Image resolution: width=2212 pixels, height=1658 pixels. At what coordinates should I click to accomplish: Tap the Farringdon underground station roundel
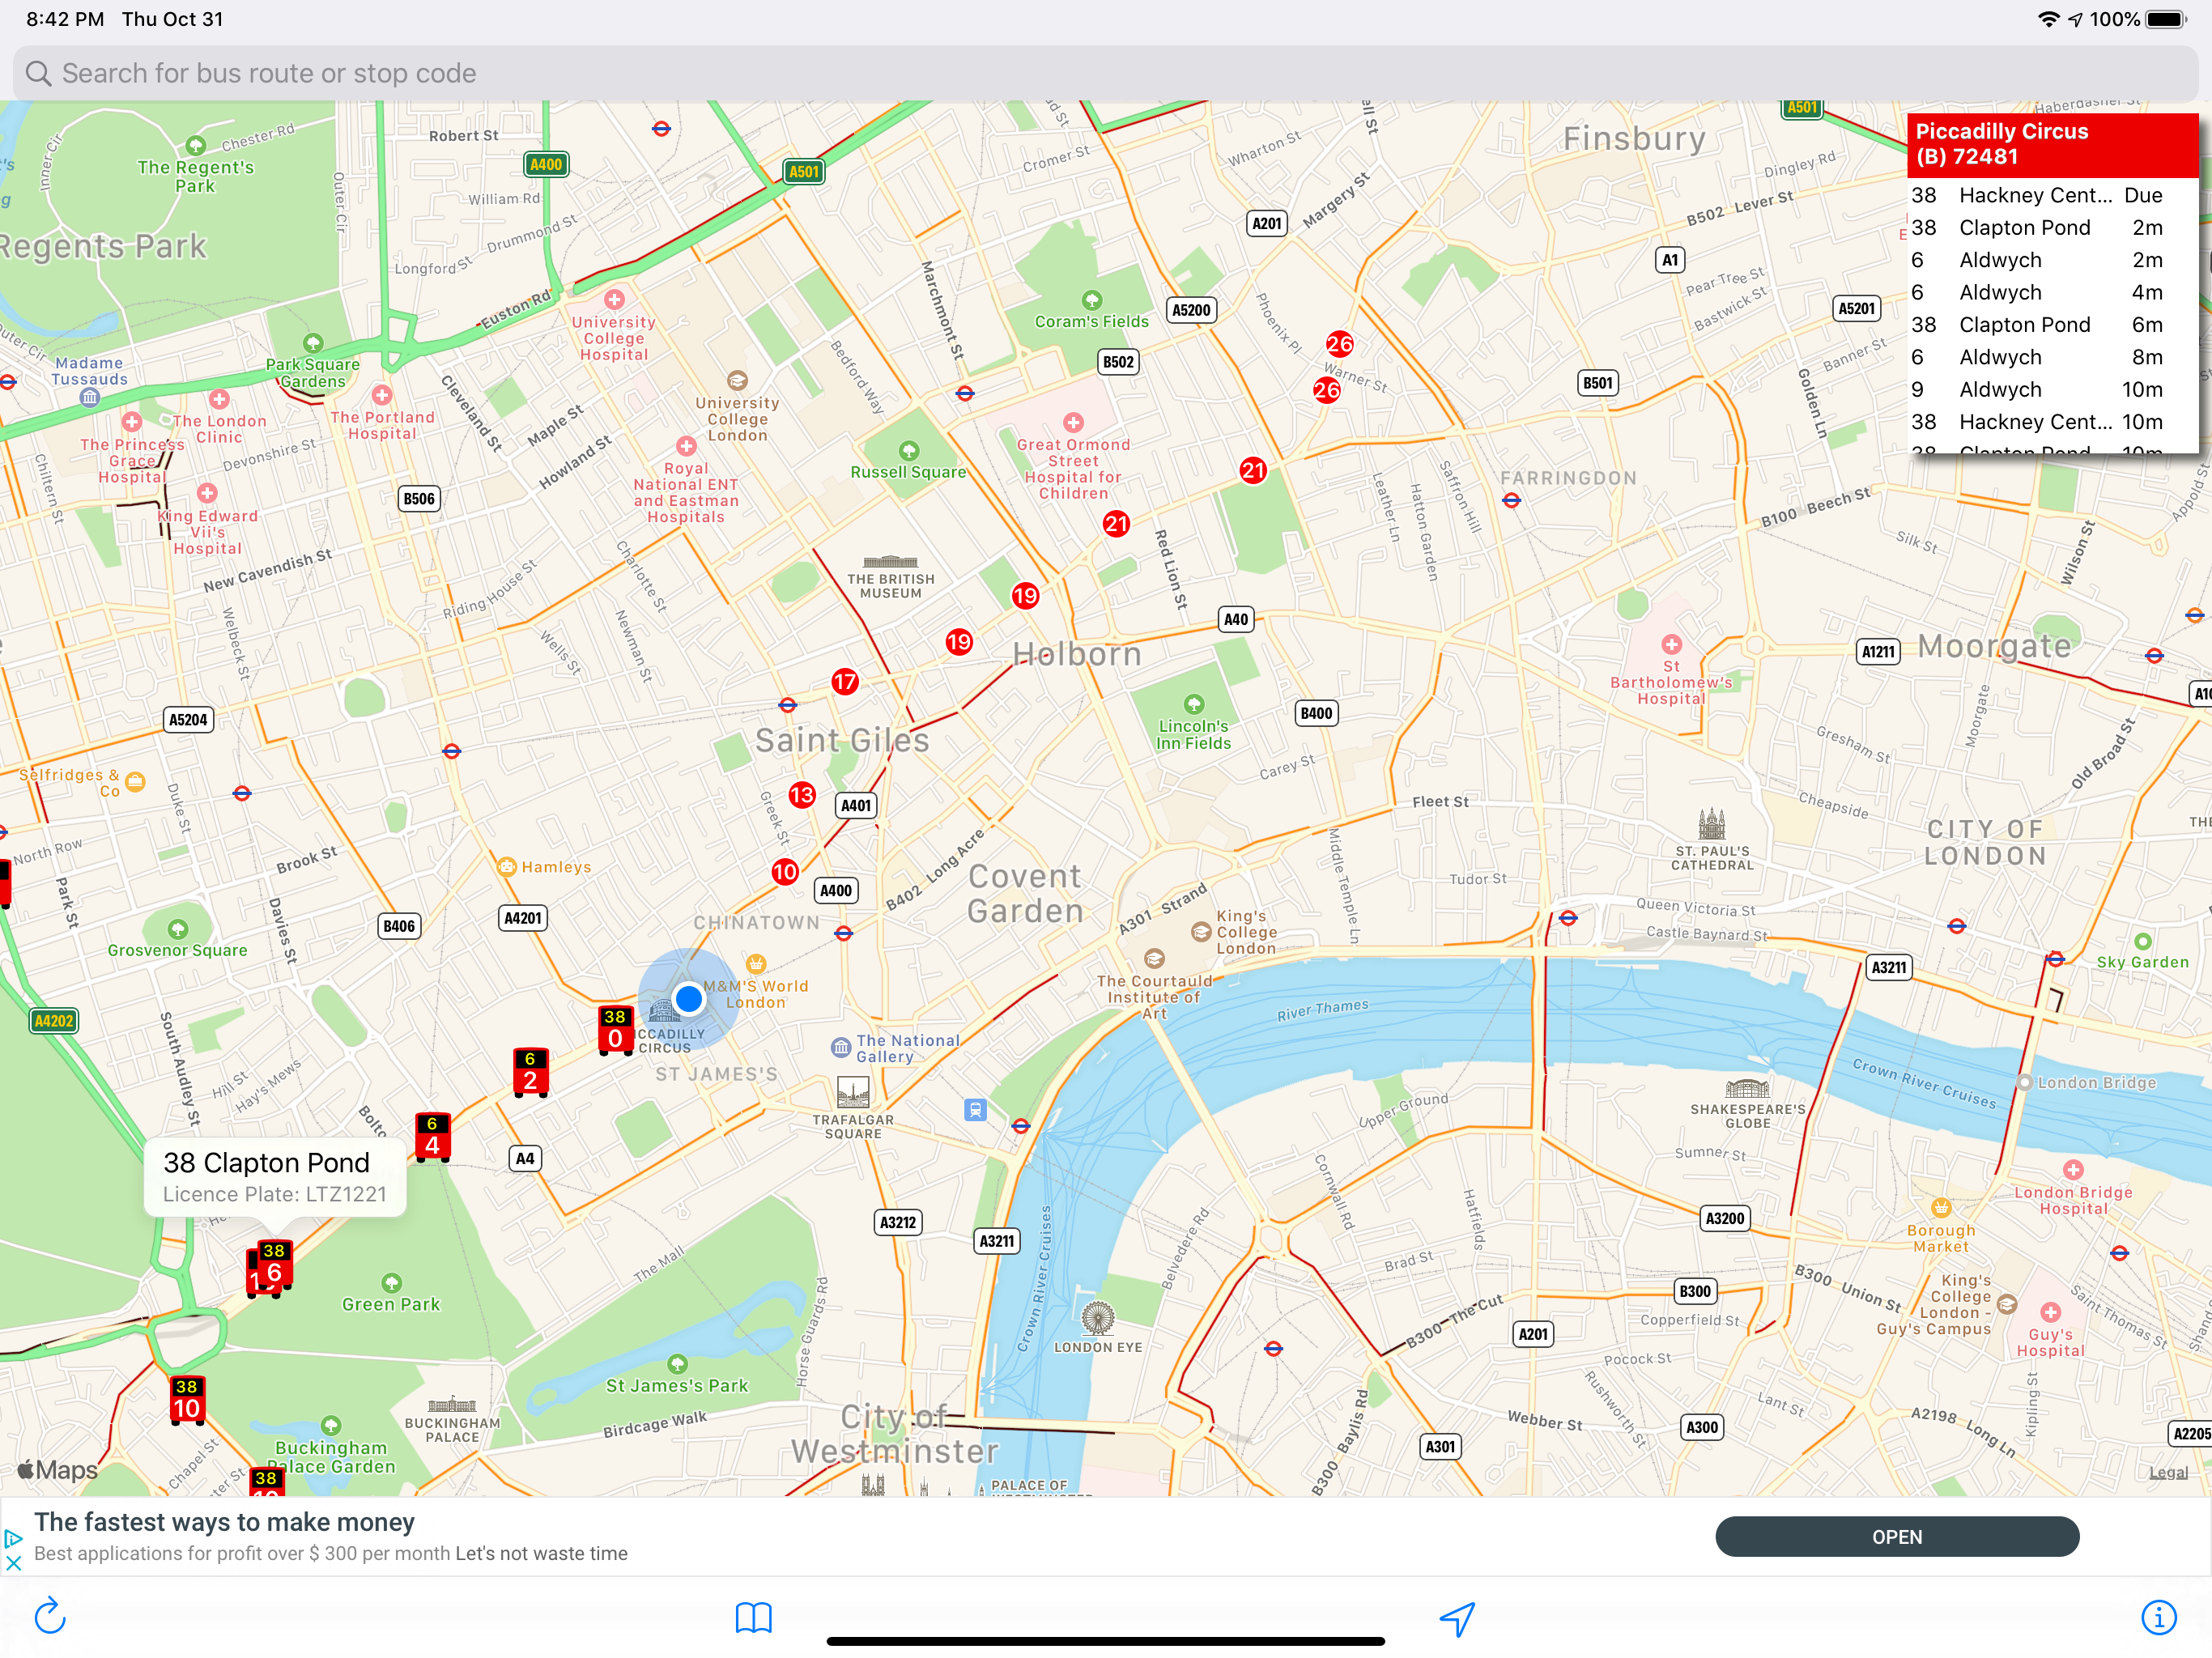(1511, 500)
